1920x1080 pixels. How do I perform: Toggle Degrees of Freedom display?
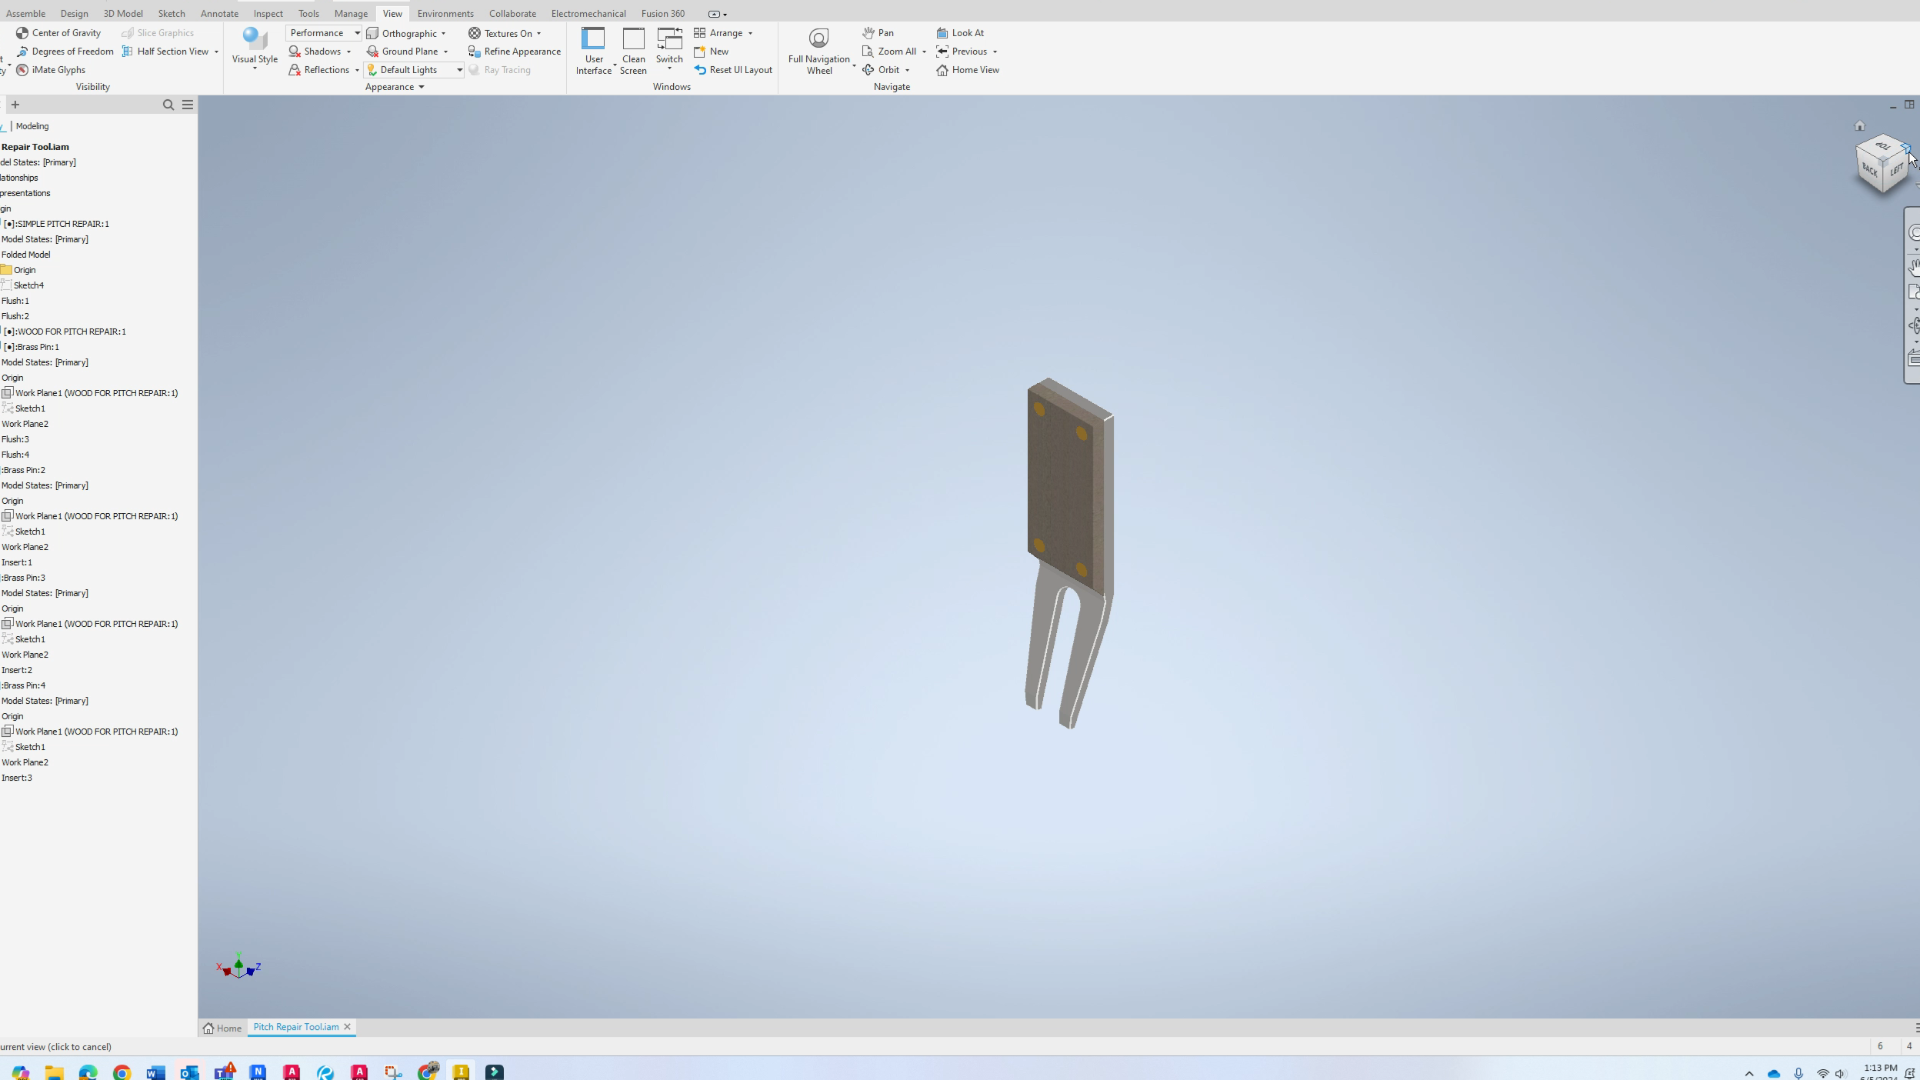pyautogui.click(x=64, y=51)
